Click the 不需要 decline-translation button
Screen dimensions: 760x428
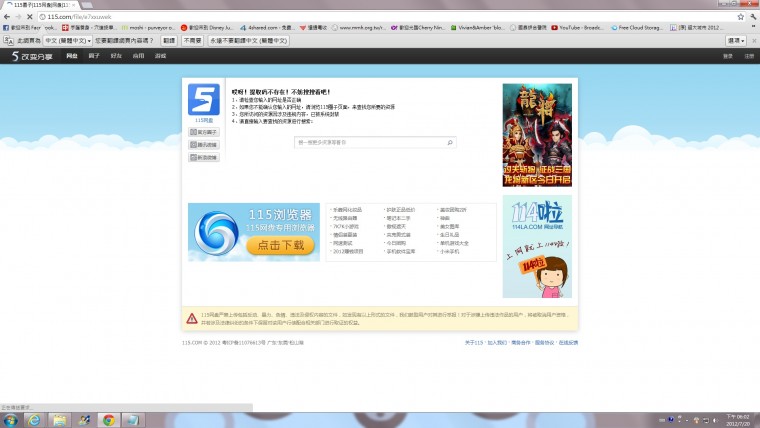pos(192,41)
